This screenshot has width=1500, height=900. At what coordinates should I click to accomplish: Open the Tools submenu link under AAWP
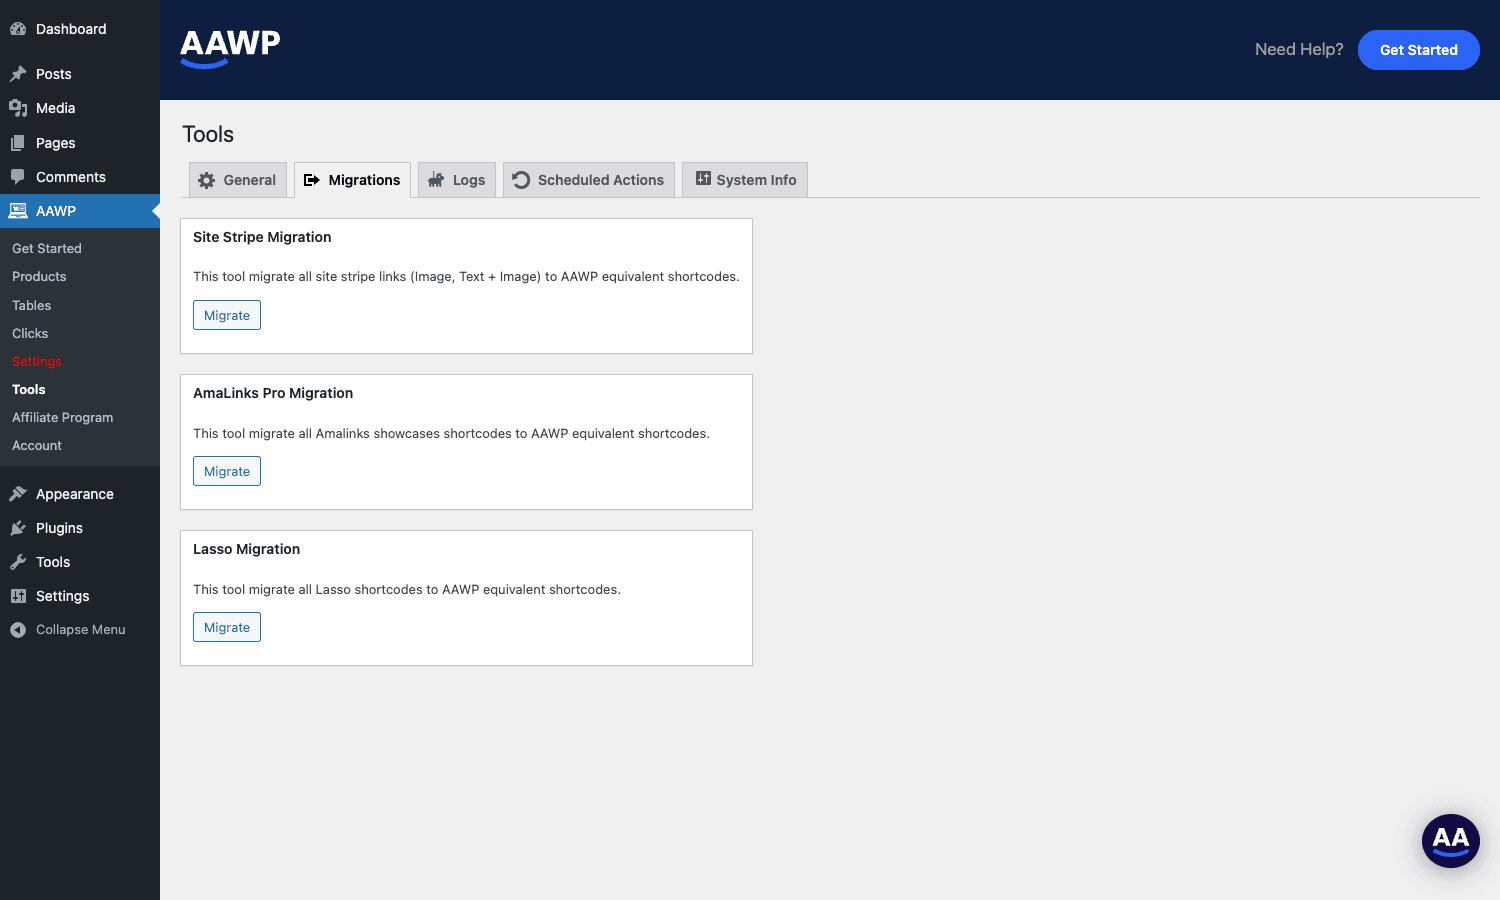(x=29, y=389)
